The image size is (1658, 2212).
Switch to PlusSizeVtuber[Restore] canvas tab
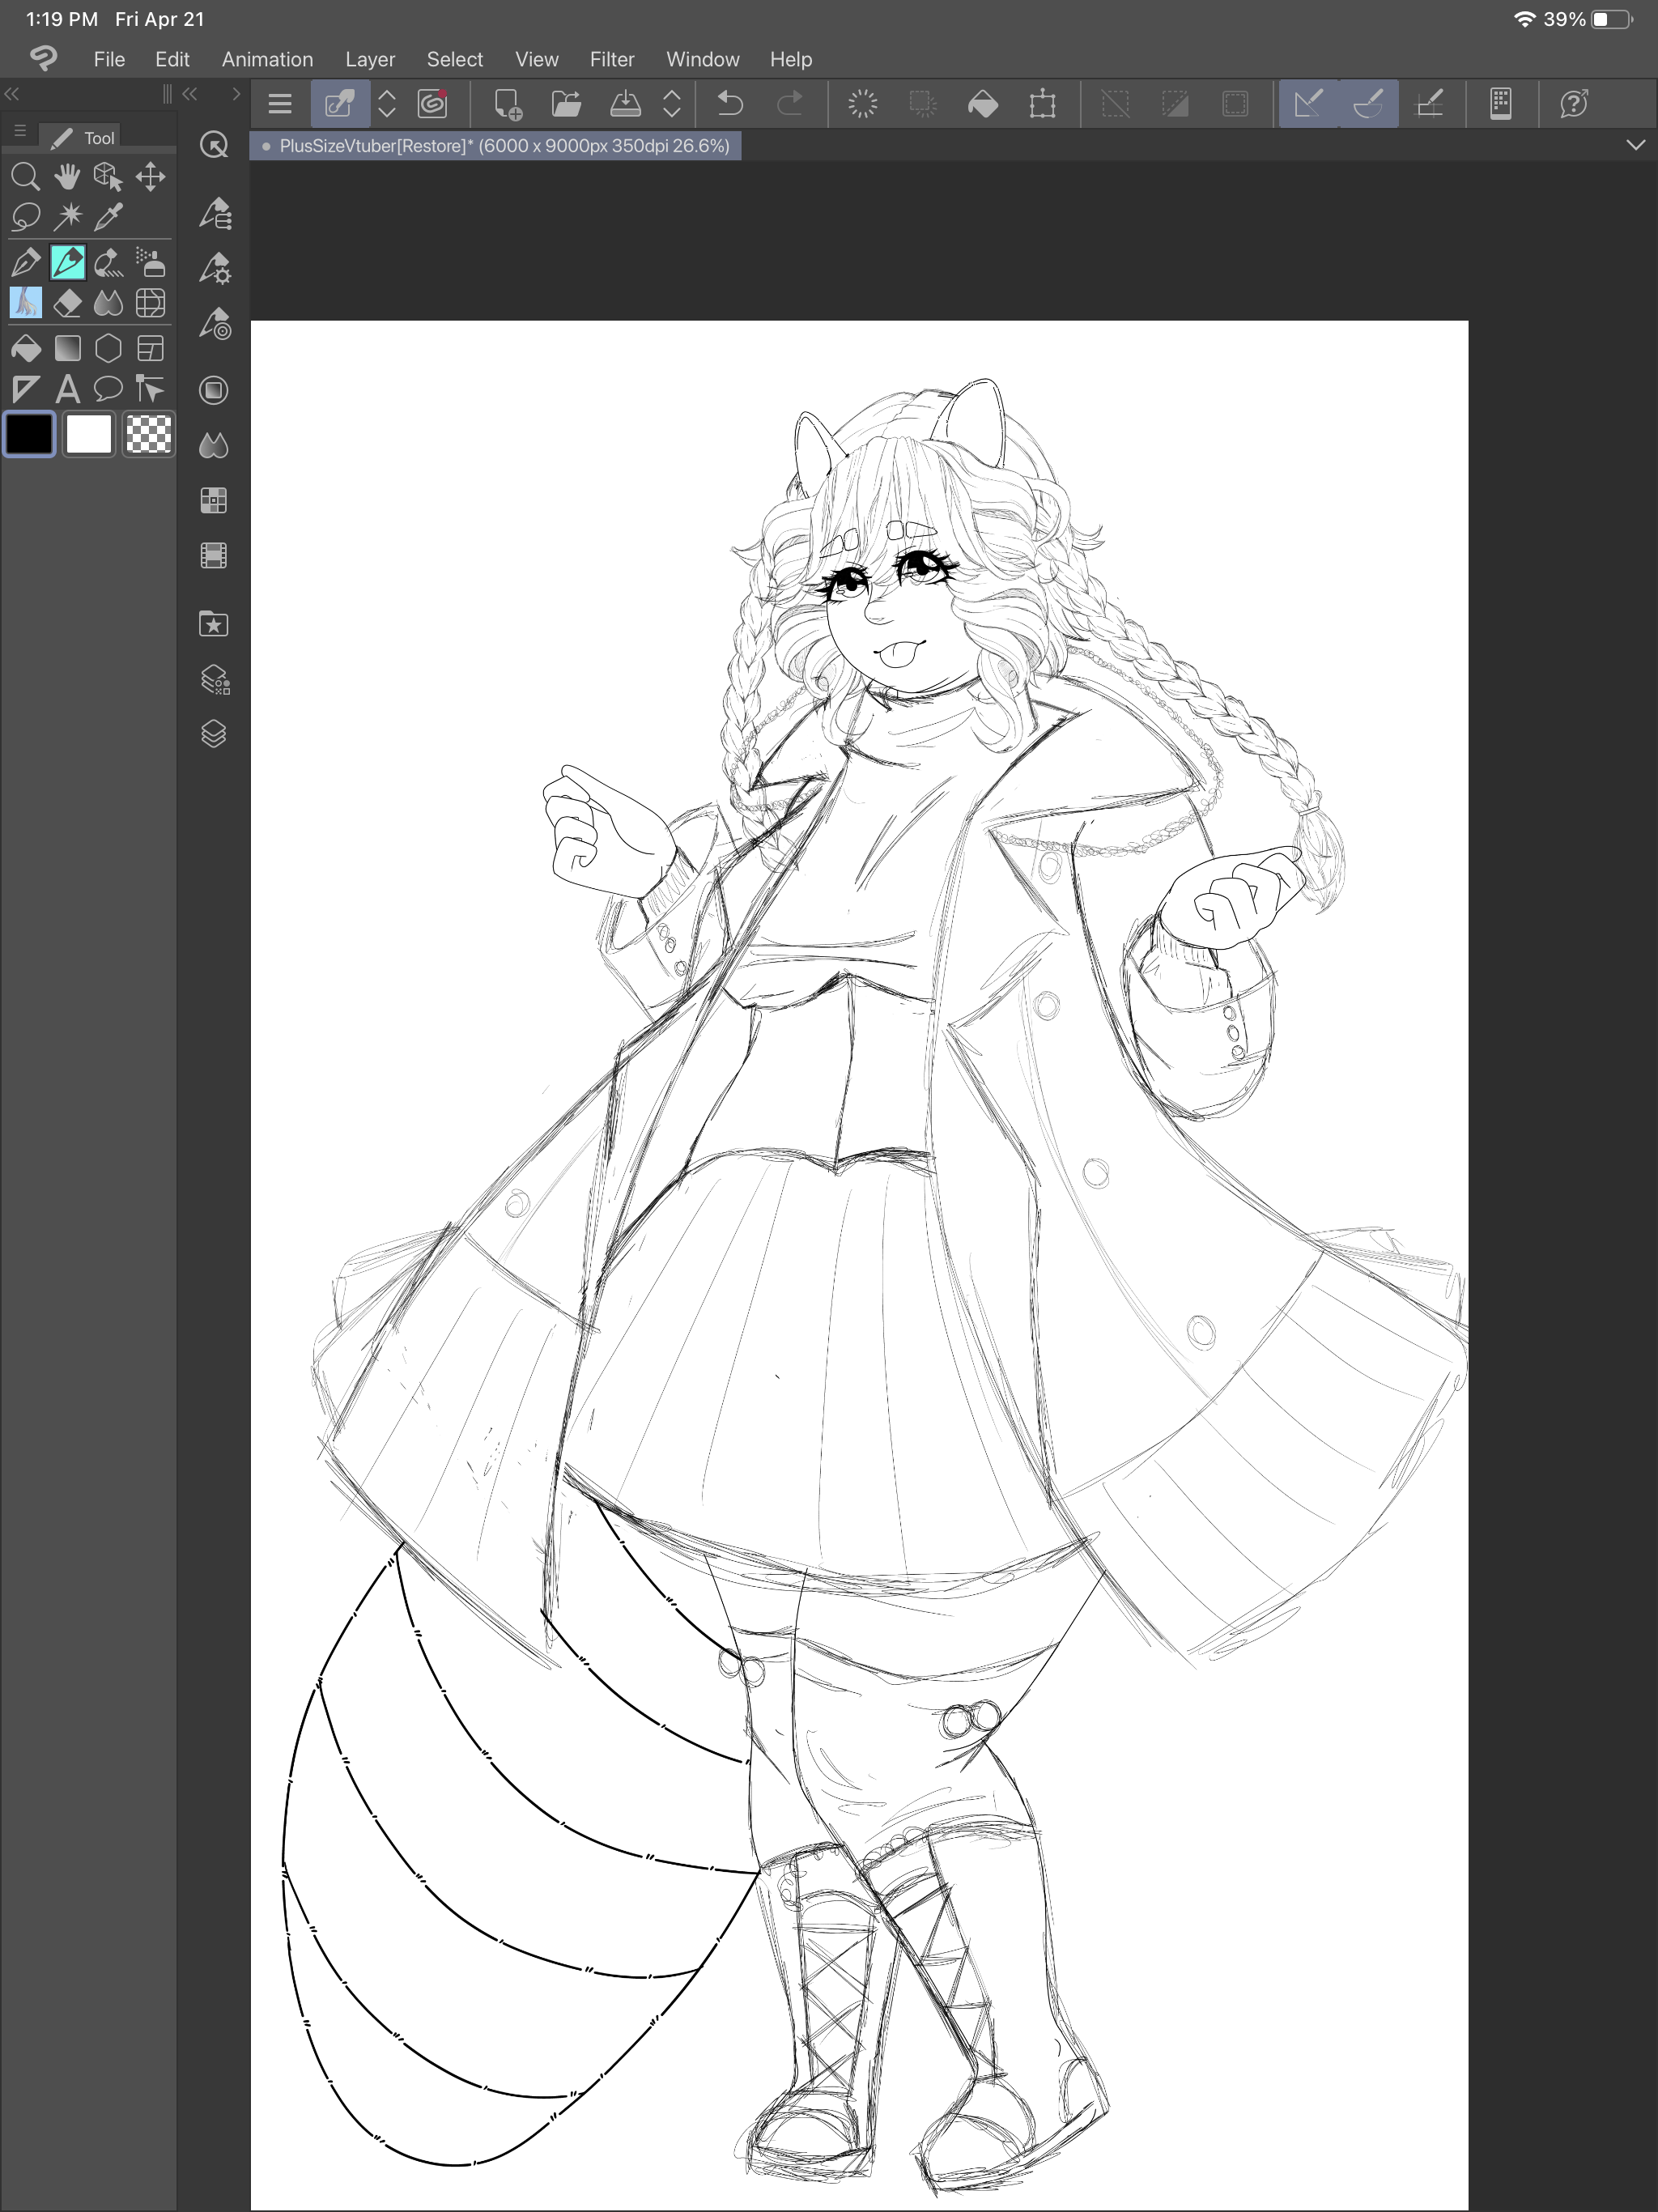point(496,146)
